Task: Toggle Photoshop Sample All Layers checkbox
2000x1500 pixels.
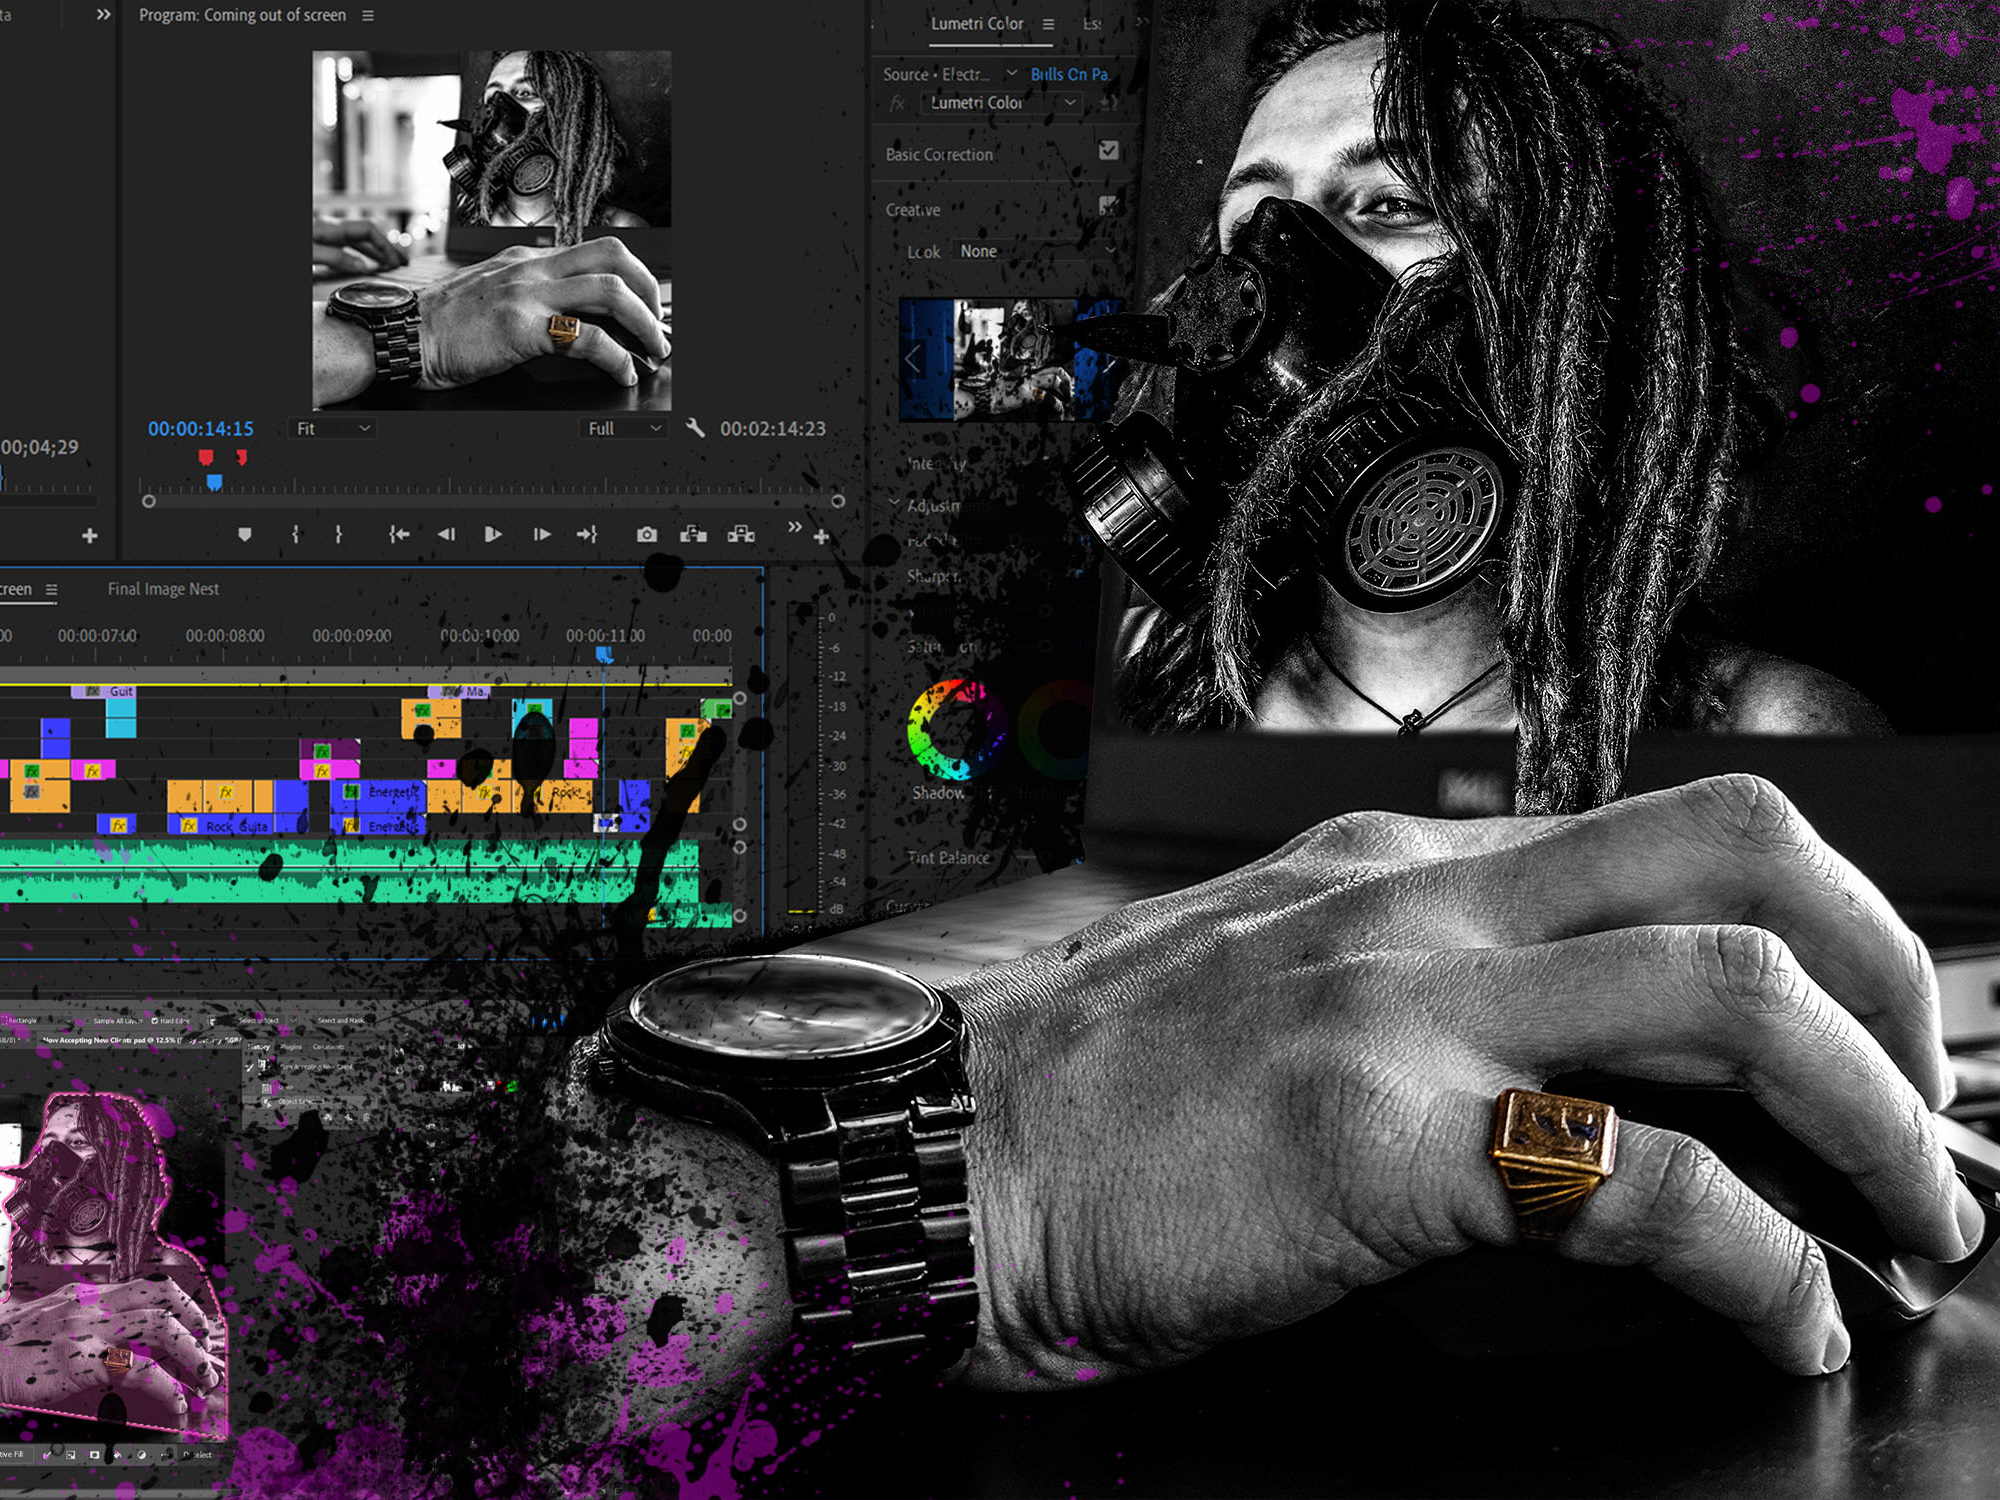Action: click(x=87, y=1021)
